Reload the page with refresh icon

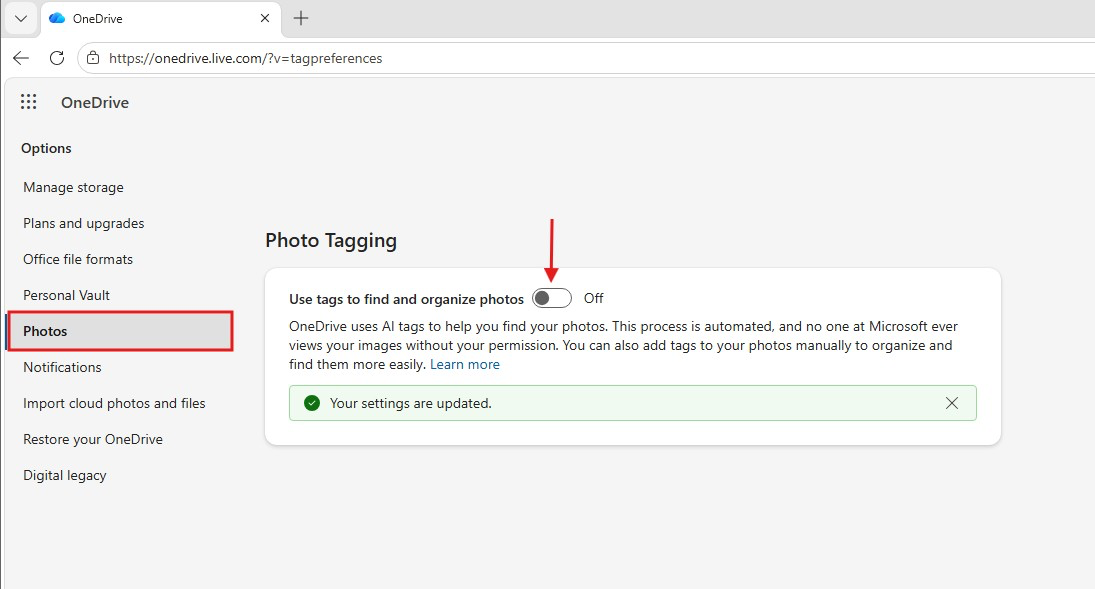point(57,58)
